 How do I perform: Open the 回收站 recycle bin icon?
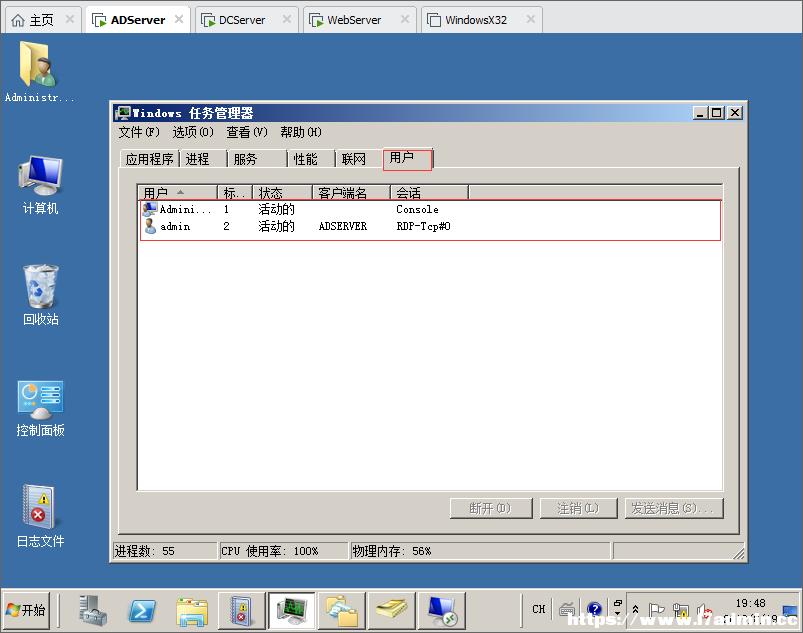(40, 295)
